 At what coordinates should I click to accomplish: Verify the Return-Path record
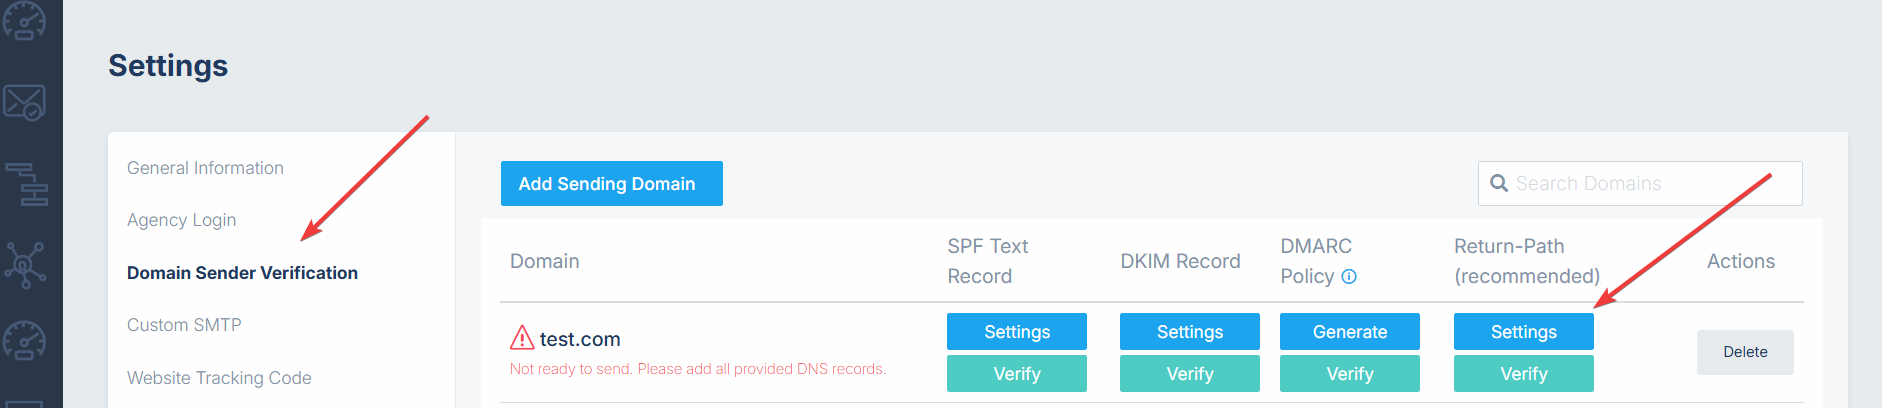coord(1524,374)
